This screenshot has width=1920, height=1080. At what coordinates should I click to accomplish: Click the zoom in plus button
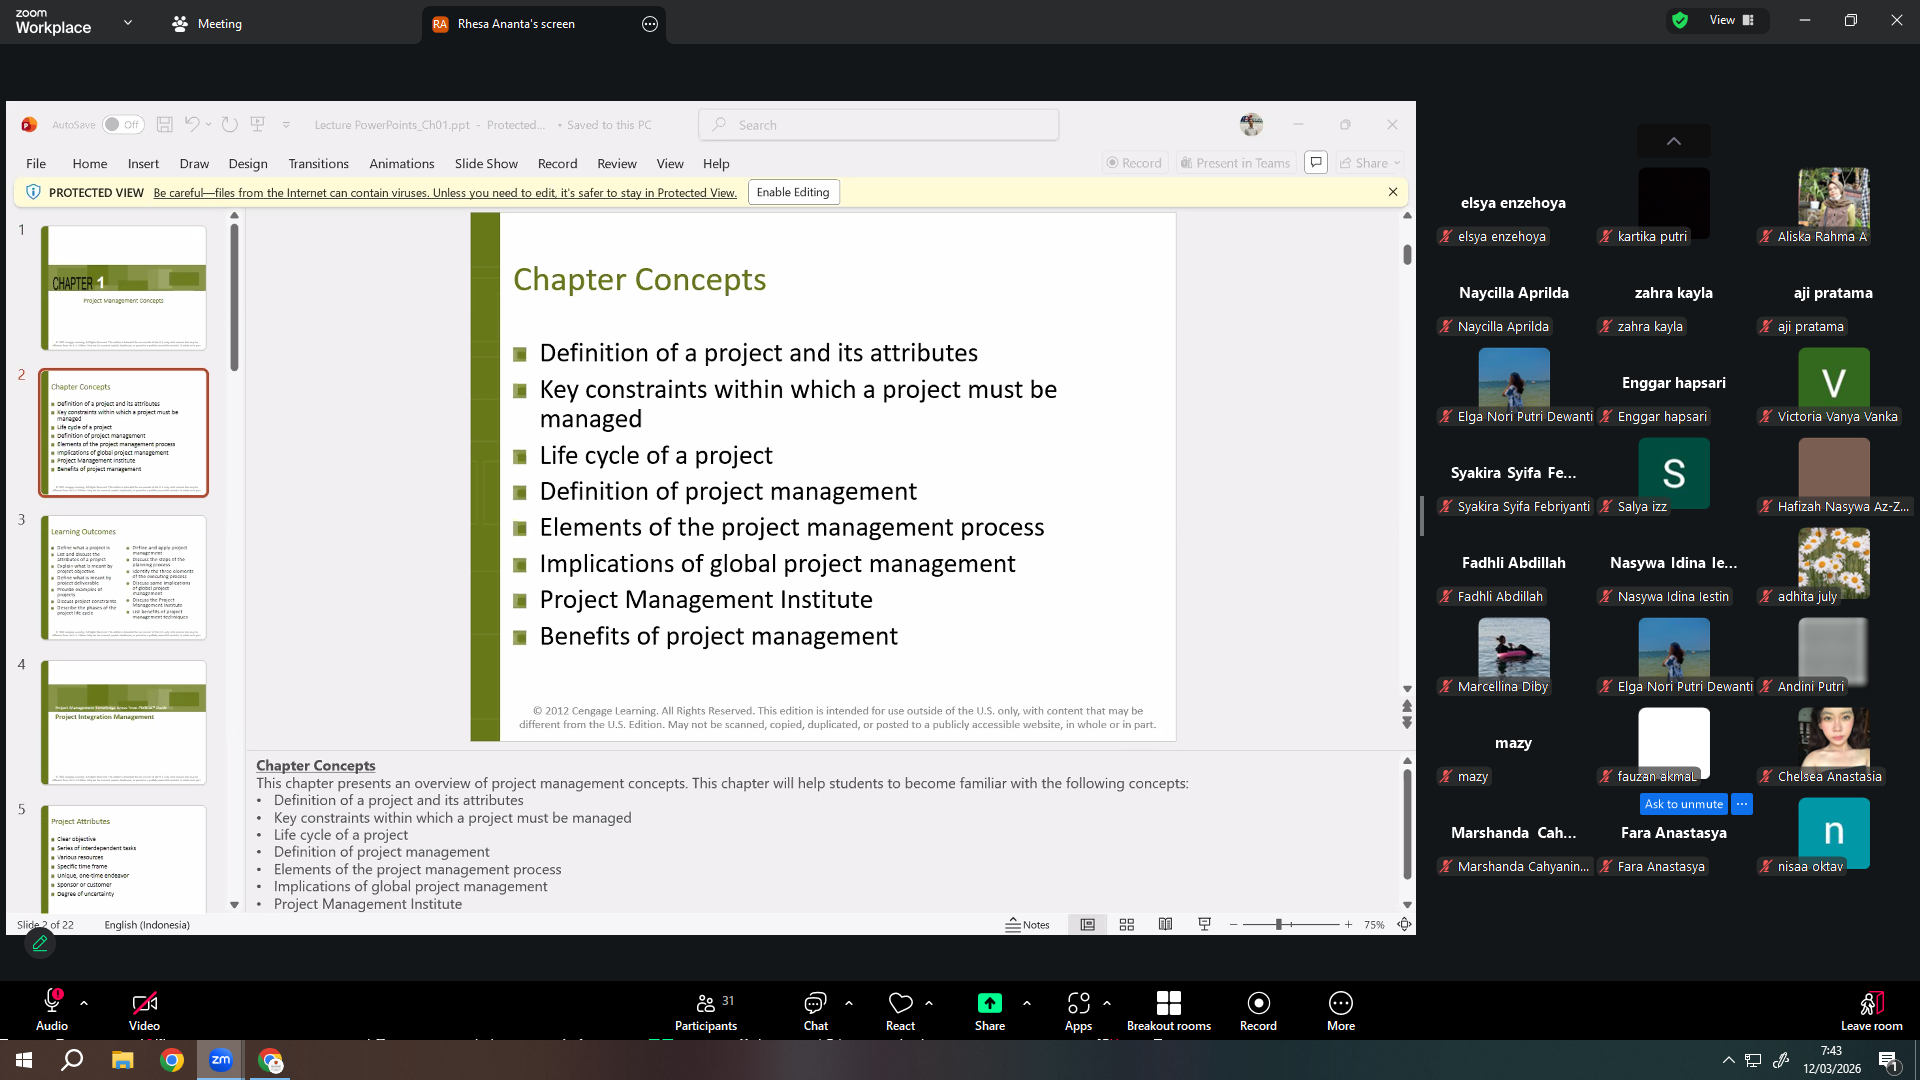coord(1348,925)
